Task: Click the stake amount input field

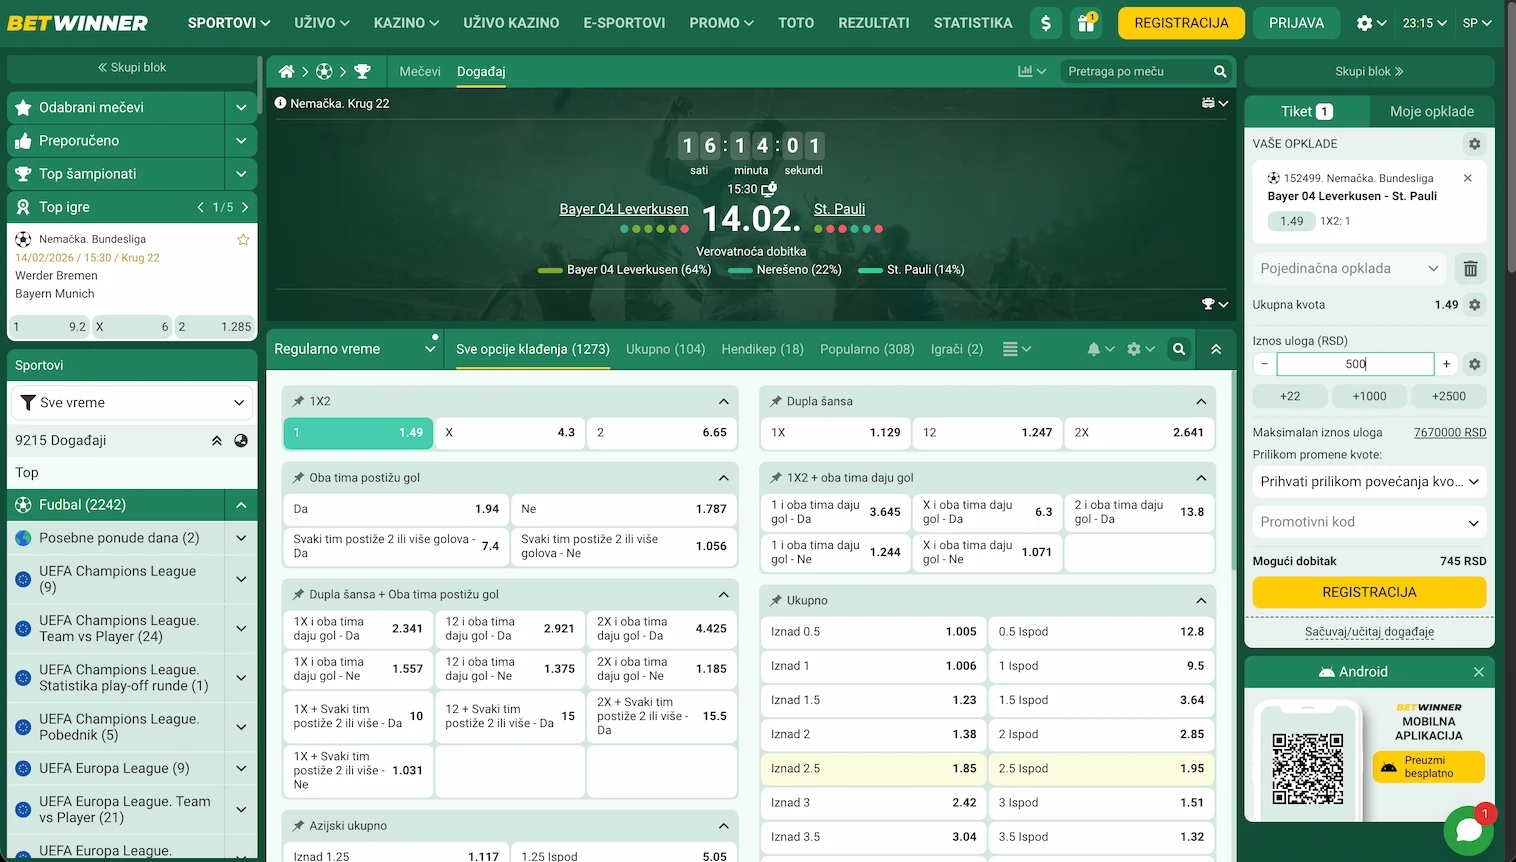Action: pos(1355,364)
